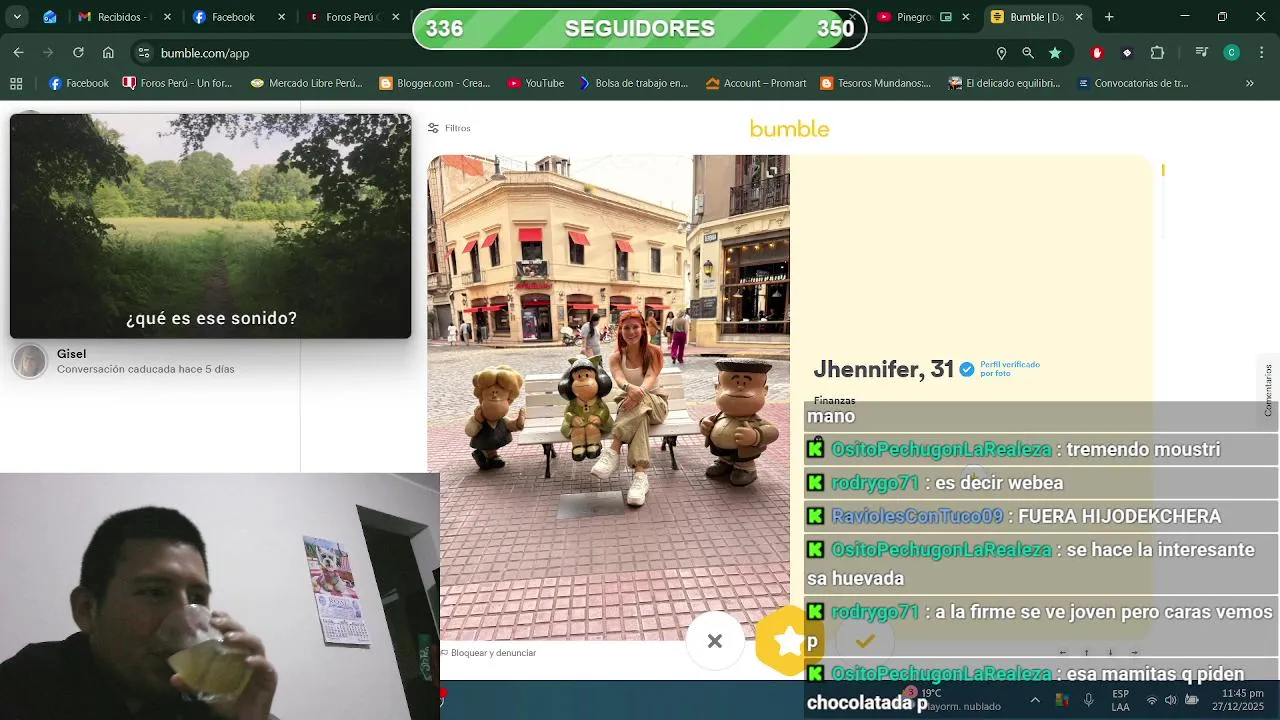Click Bloquear y denunciar link
The height and width of the screenshot is (720, 1280).
point(489,653)
